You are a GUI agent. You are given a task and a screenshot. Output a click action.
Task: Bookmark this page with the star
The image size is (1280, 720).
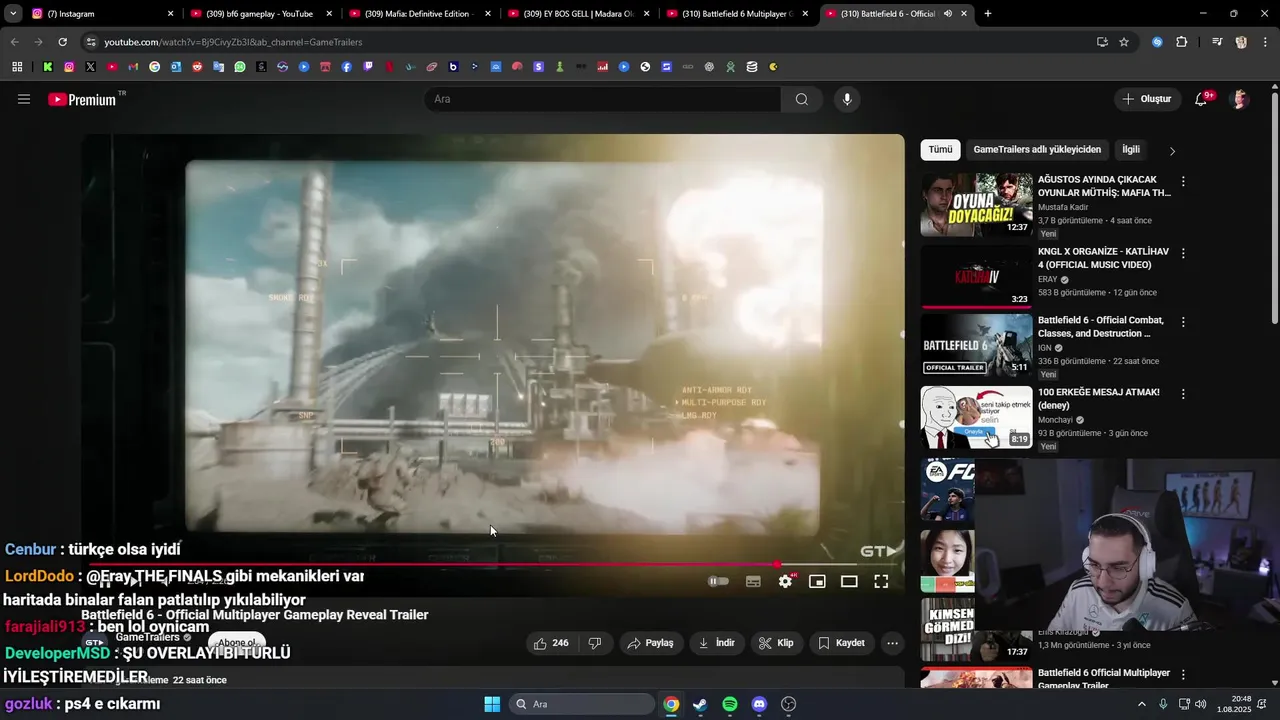coord(1124,42)
